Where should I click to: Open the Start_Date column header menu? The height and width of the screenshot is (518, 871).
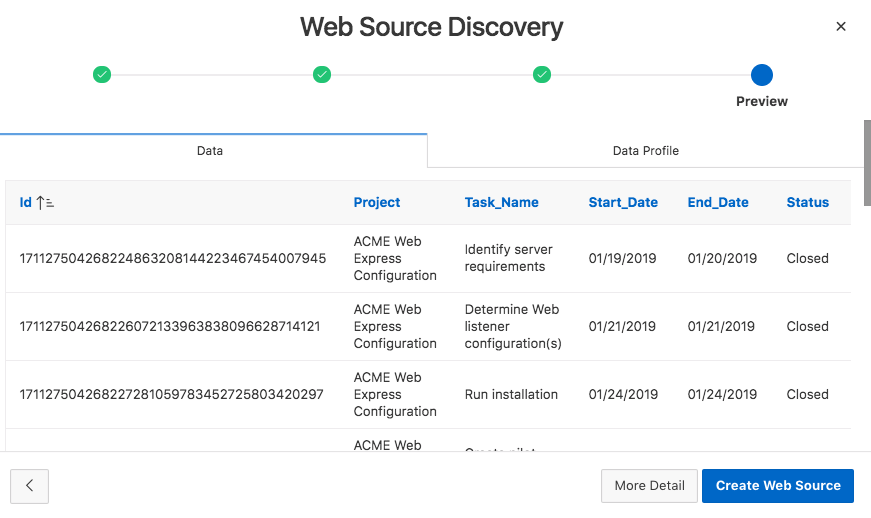[x=623, y=203]
